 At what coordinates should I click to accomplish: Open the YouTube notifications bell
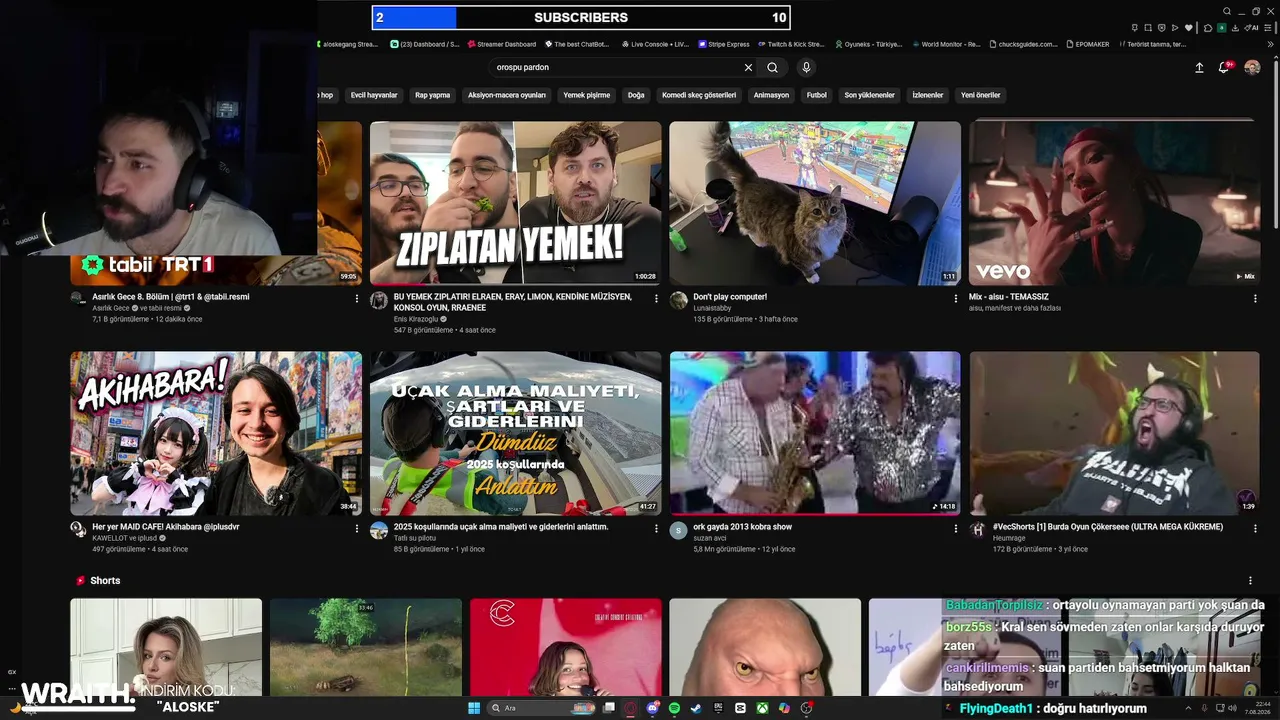click(x=1223, y=68)
